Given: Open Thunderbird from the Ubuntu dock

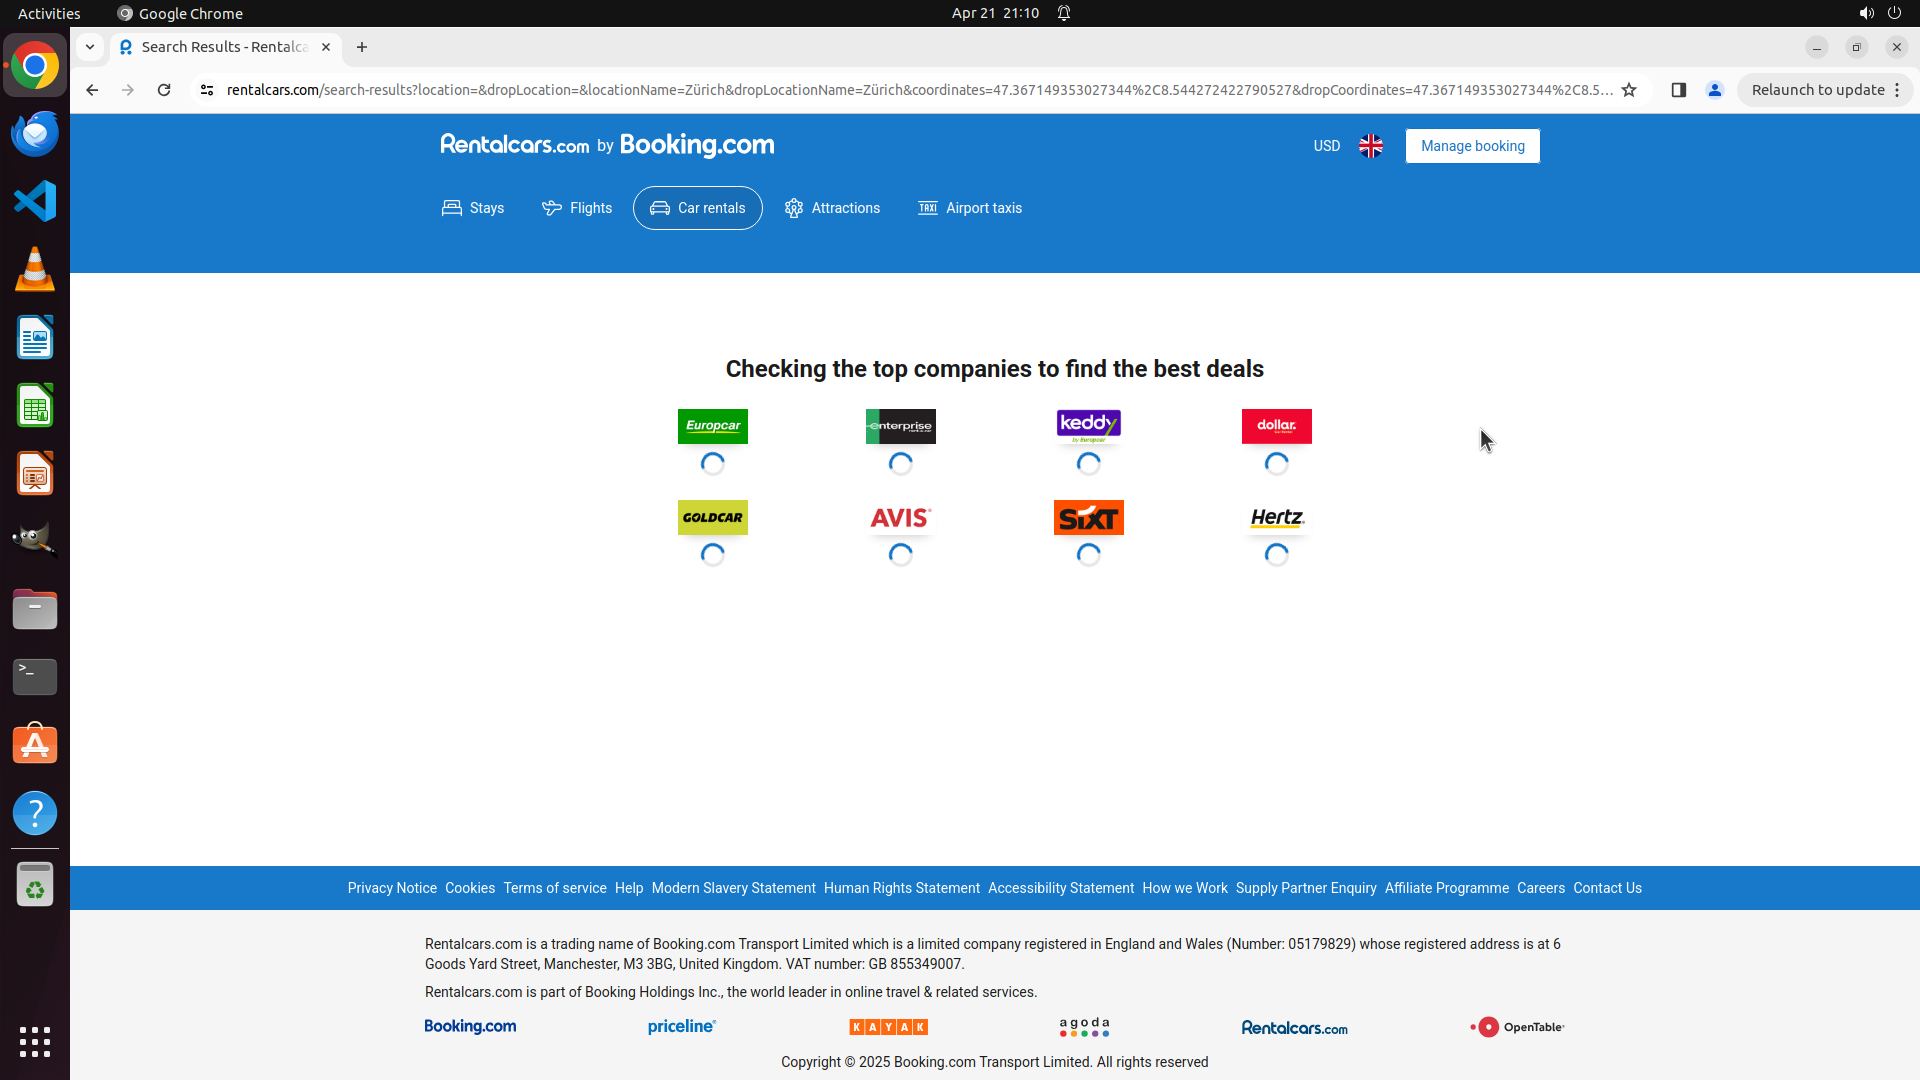Looking at the screenshot, I should pos(35,133).
